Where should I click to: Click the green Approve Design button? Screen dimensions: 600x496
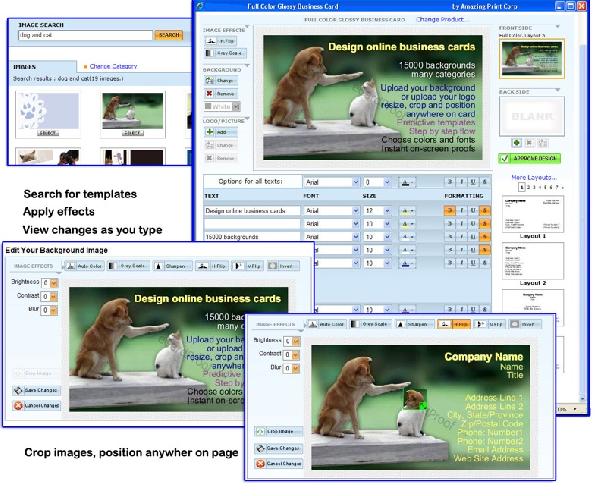pos(529,158)
